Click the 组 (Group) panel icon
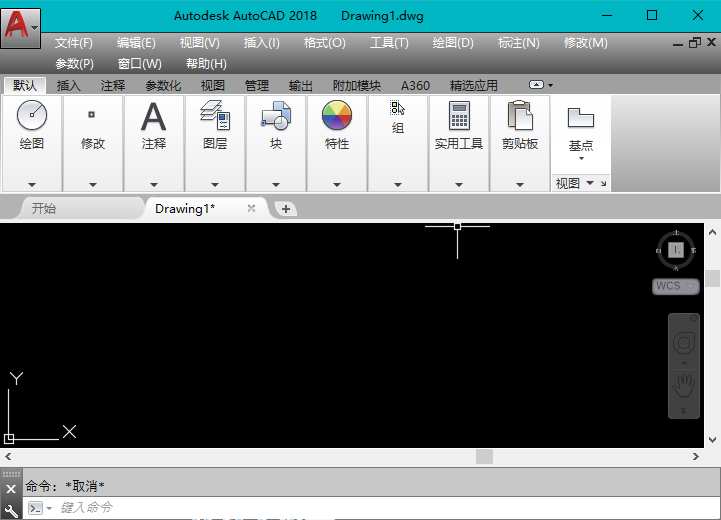This screenshot has height=520, width=721. (398, 108)
